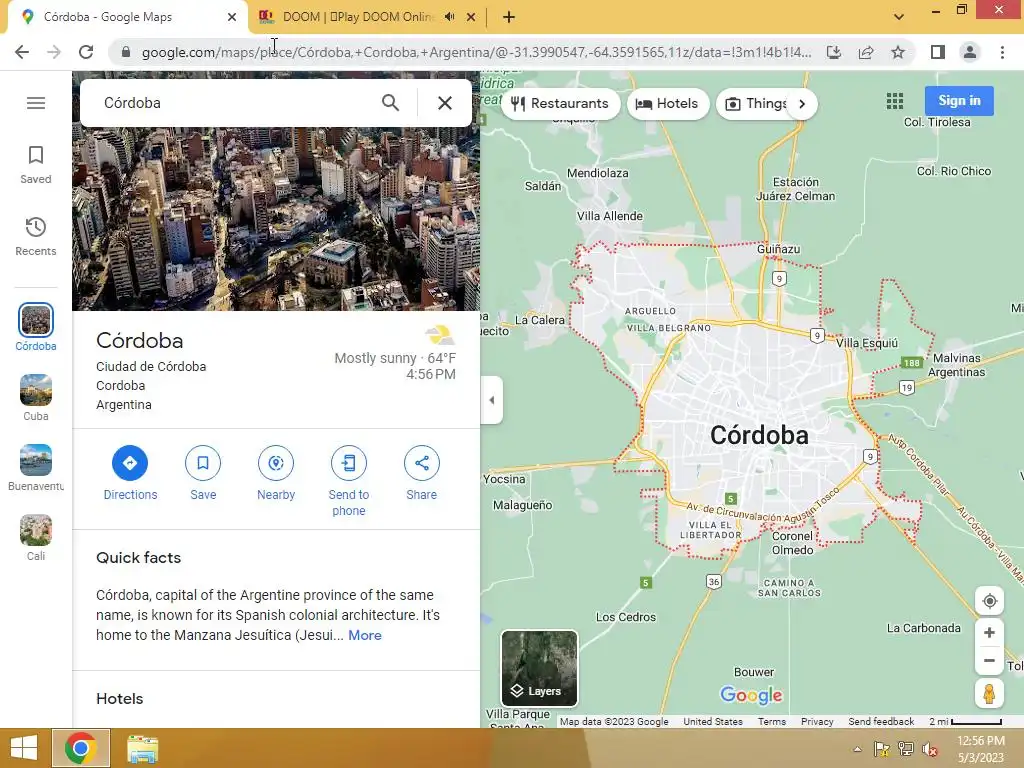The height and width of the screenshot is (768, 1024).
Task: Click the Send feedback link
Action: tap(881, 722)
